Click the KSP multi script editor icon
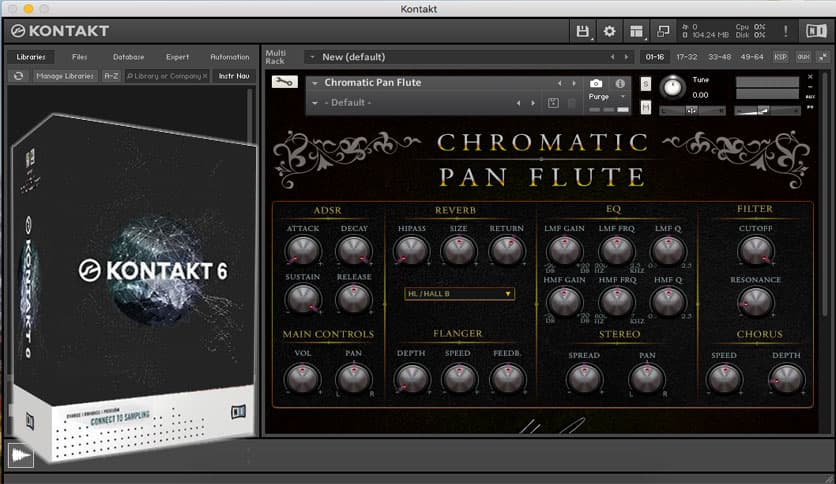This screenshot has width=836, height=484. click(x=780, y=57)
